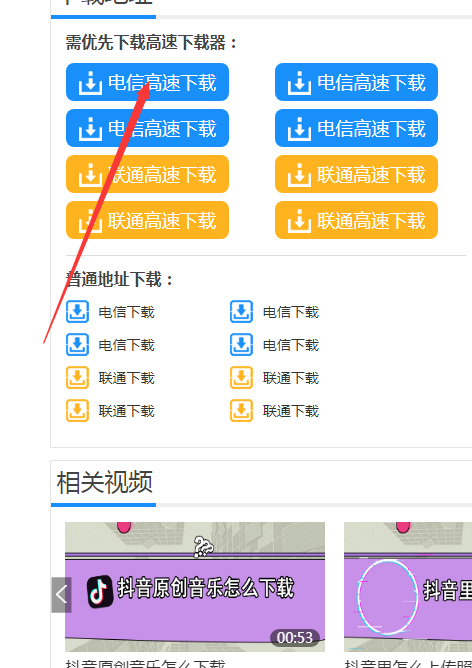This screenshot has height=668, width=472.
Task: Click the first 电信高速下载 button pointed by arrow
Action: coord(147,82)
